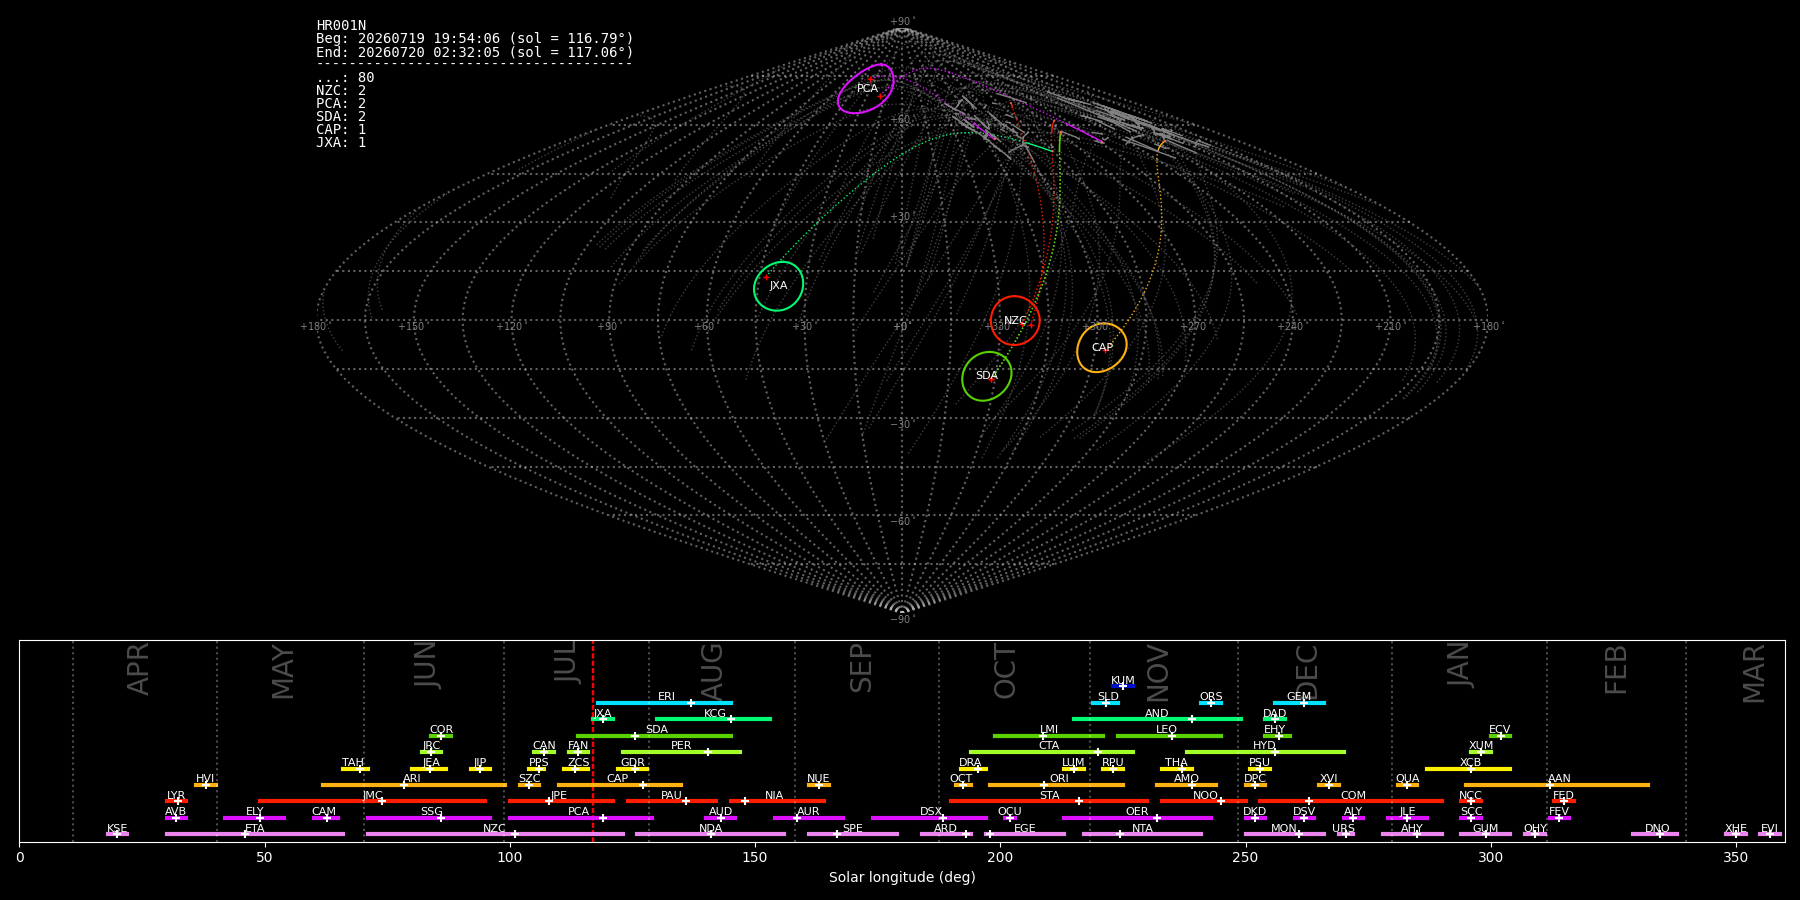Click the QUA shower label in timeline

(x=1408, y=779)
